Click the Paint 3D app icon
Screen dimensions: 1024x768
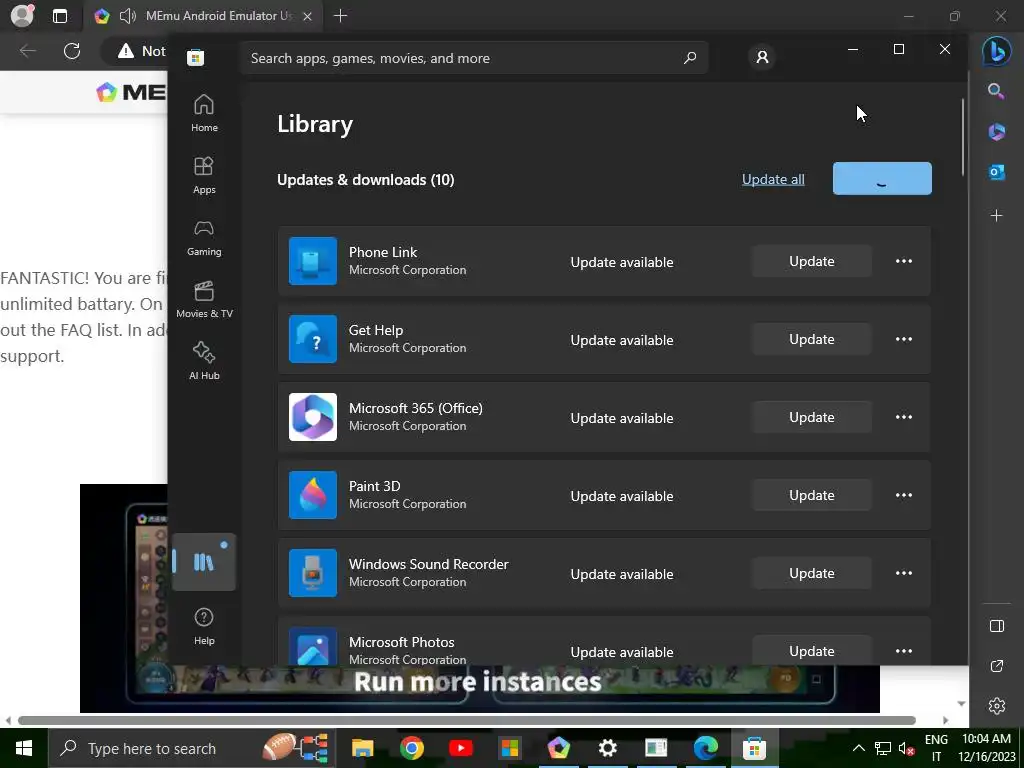(x=313, y=495)
